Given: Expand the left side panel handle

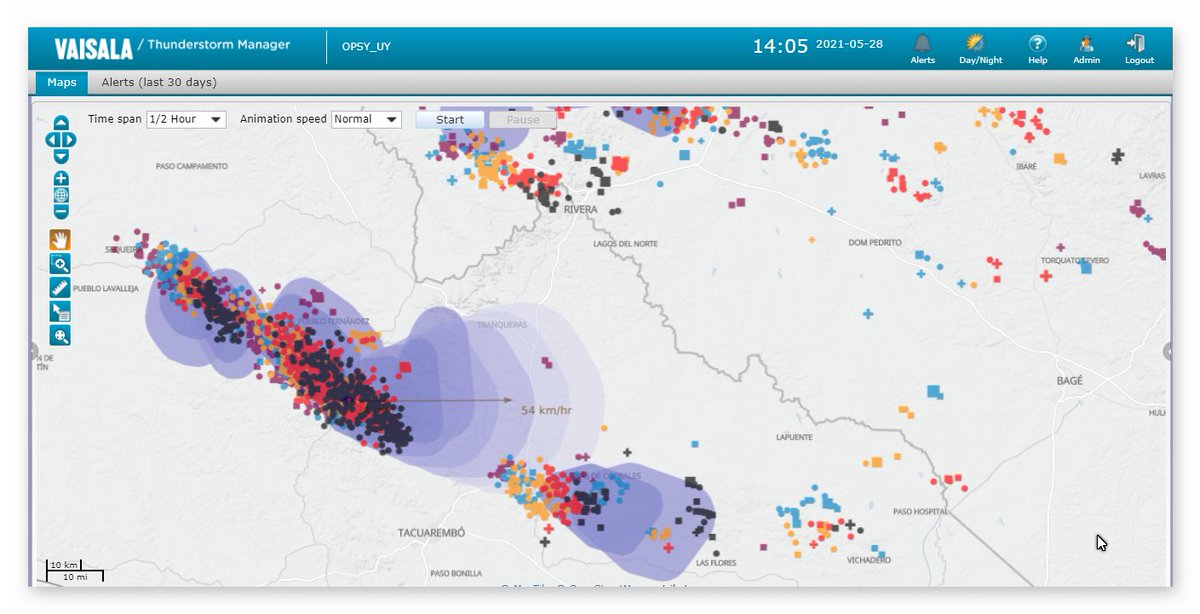Looking at the screenshot, I should [33, 351].
